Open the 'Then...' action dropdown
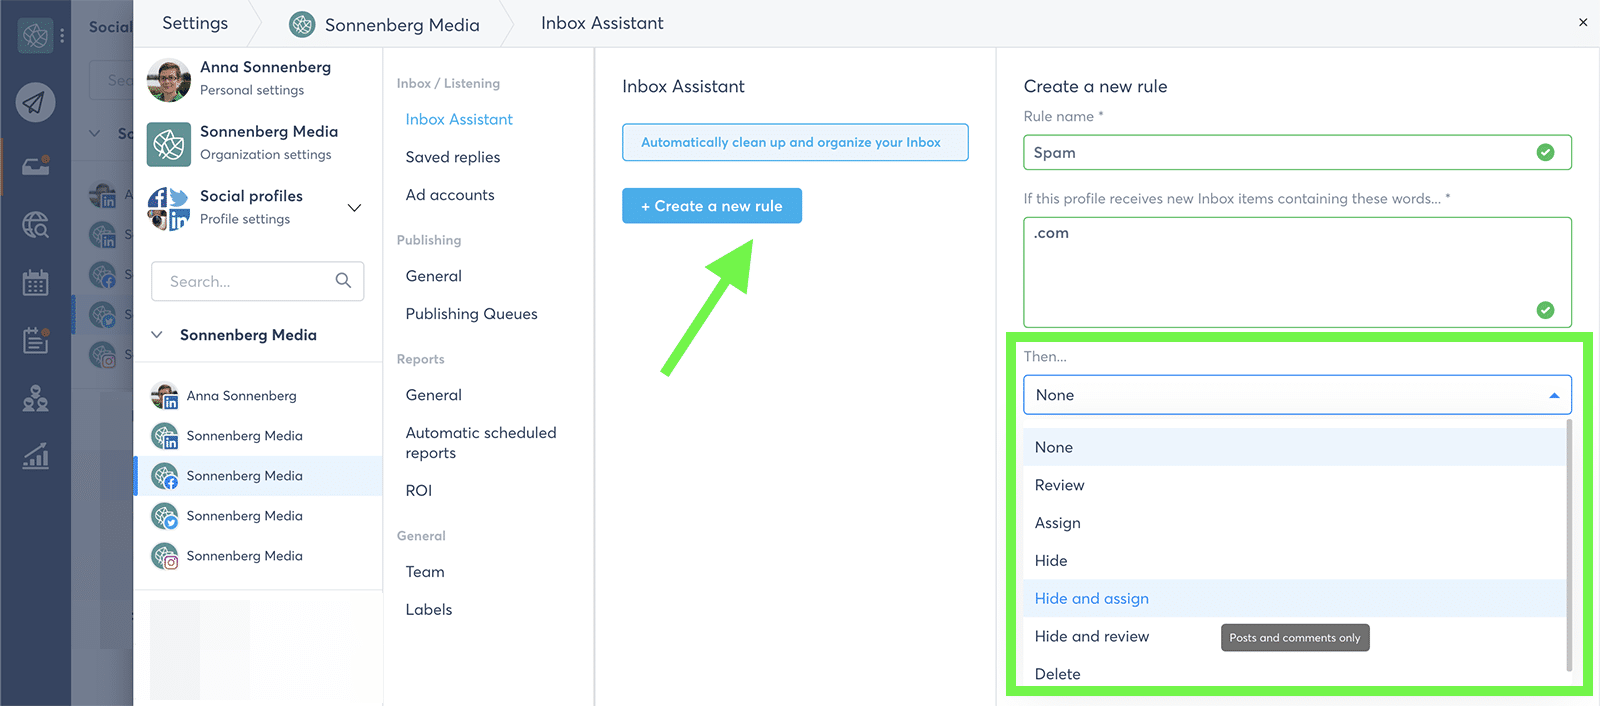Image resolution: width=1600 pixels, height=706 pixels. [1297, 395]
